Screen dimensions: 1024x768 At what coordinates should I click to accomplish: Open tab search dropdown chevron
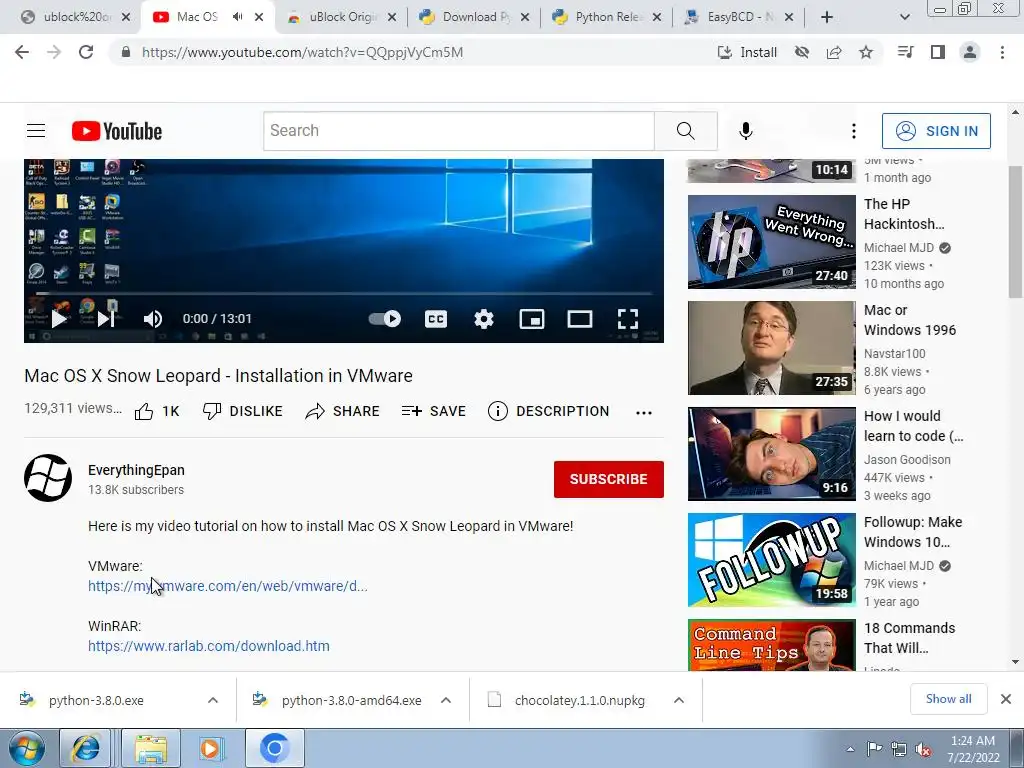click(x=904, y=17)
